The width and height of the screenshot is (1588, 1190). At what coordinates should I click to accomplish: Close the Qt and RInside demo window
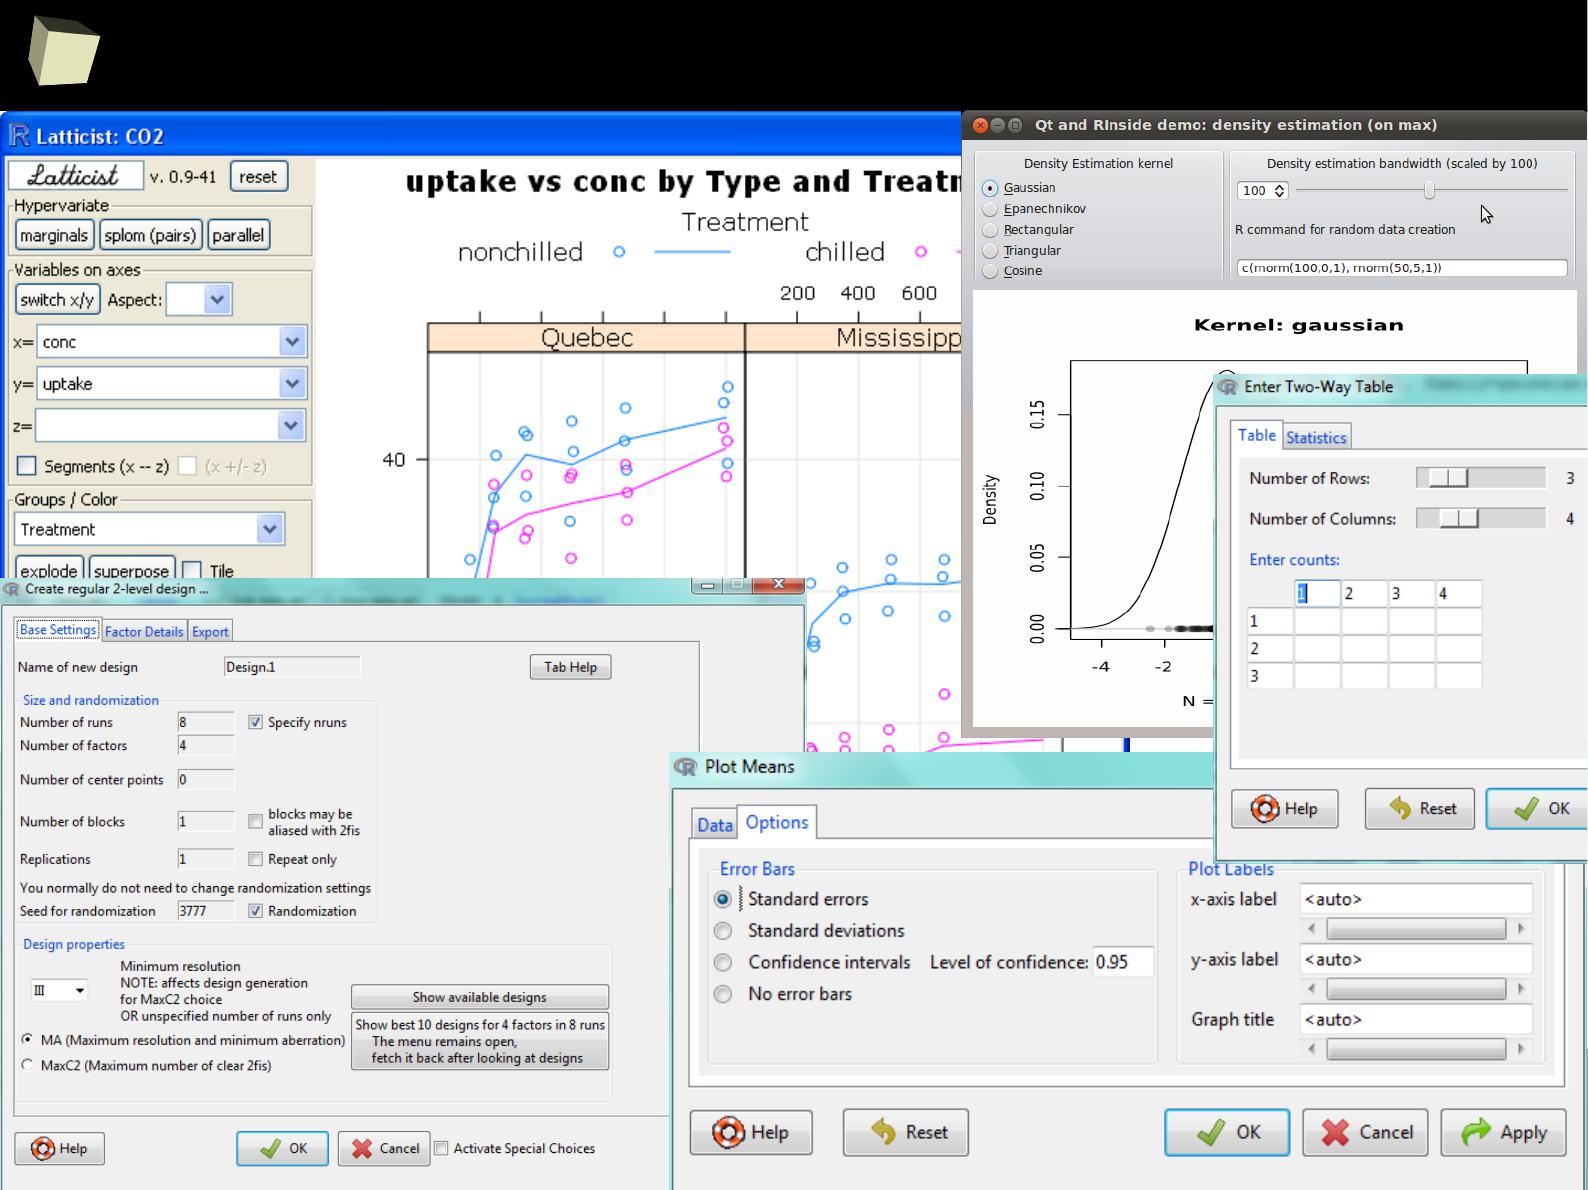click(x=980, y=125)
